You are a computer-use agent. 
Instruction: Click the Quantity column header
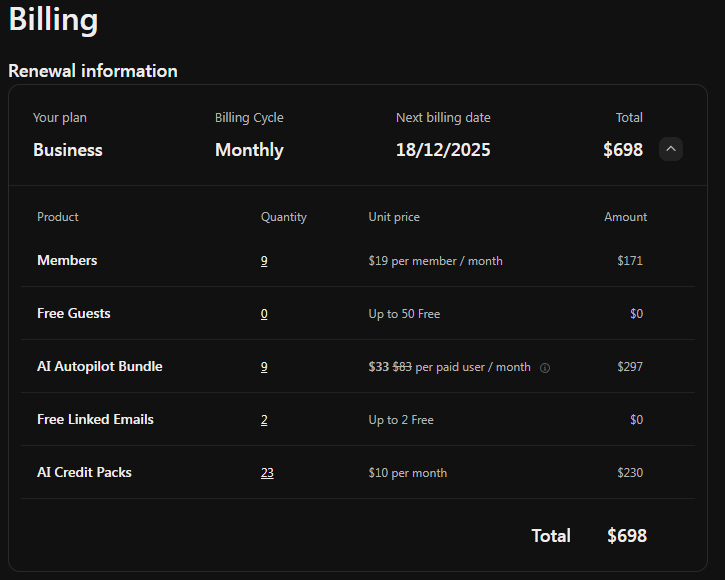(x=284, y=217)
